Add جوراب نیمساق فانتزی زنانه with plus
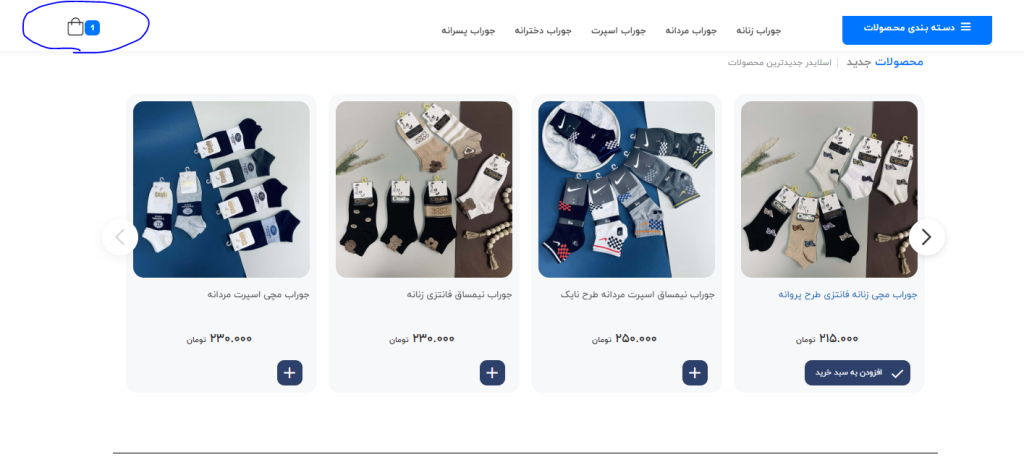 (x=492, y=373)
